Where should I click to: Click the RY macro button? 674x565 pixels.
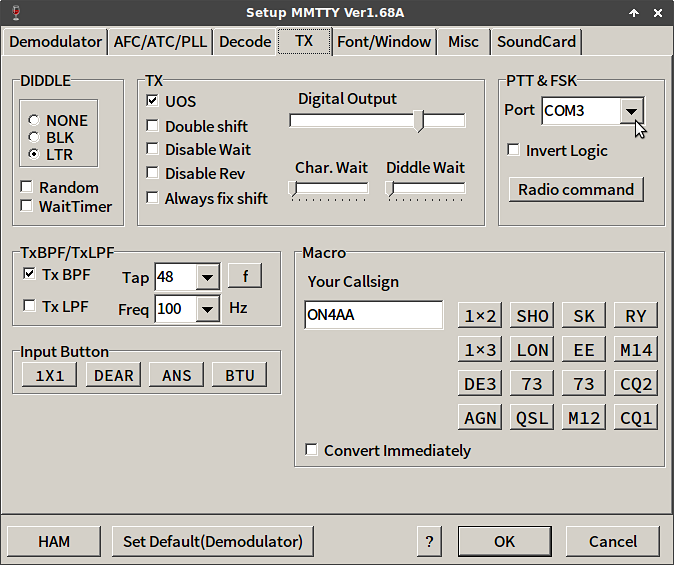636,316
